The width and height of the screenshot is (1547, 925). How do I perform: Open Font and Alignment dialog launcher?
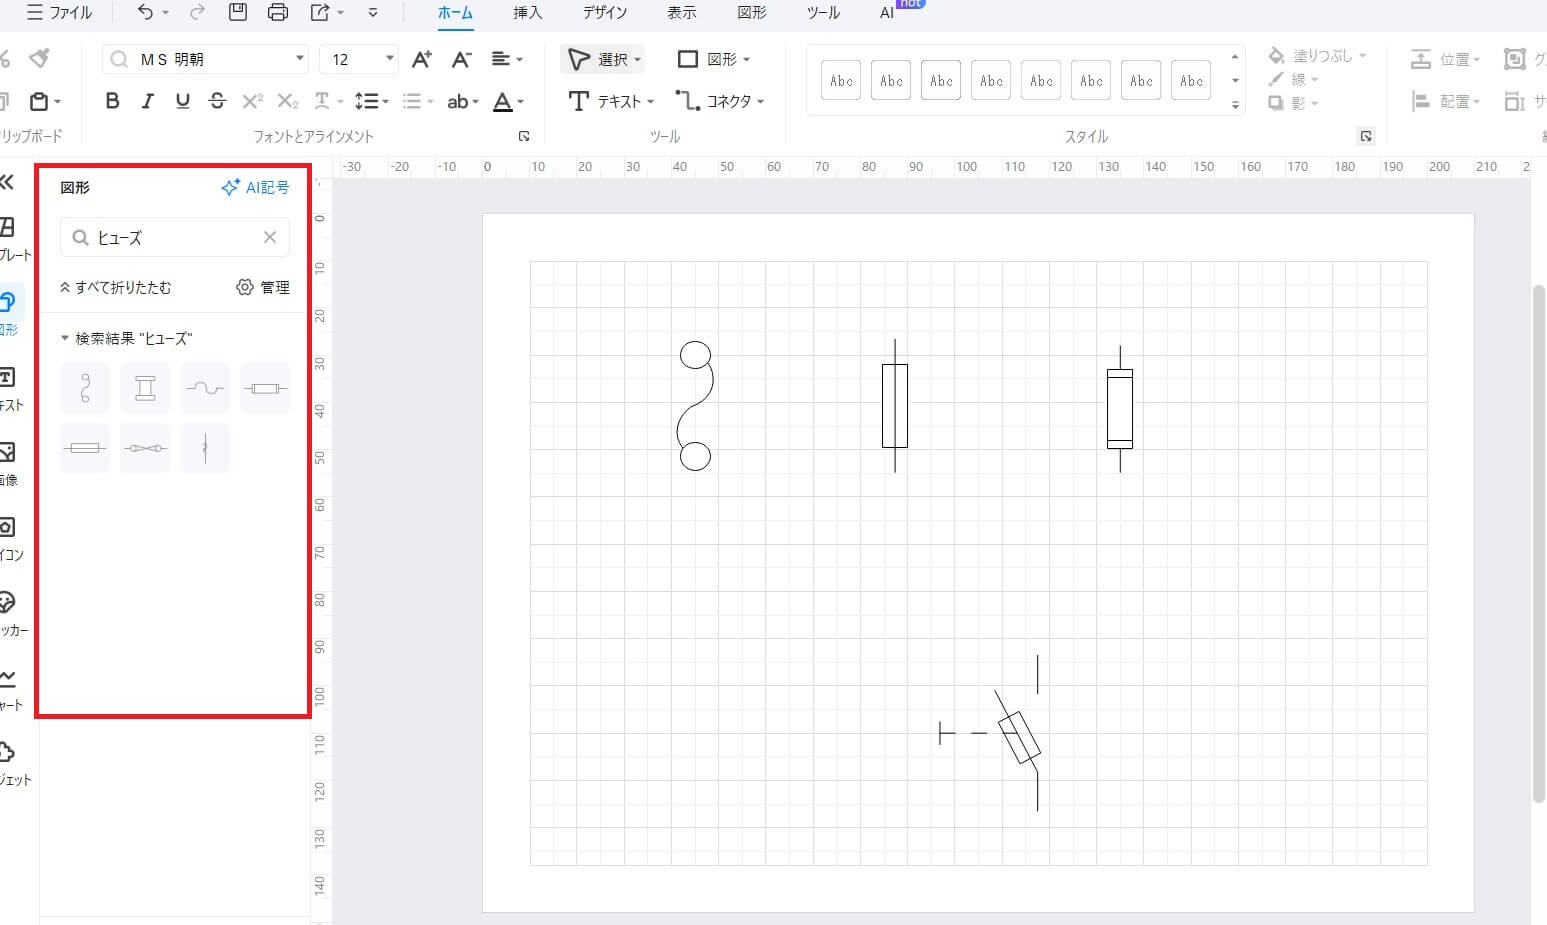[x=524, y=136]
